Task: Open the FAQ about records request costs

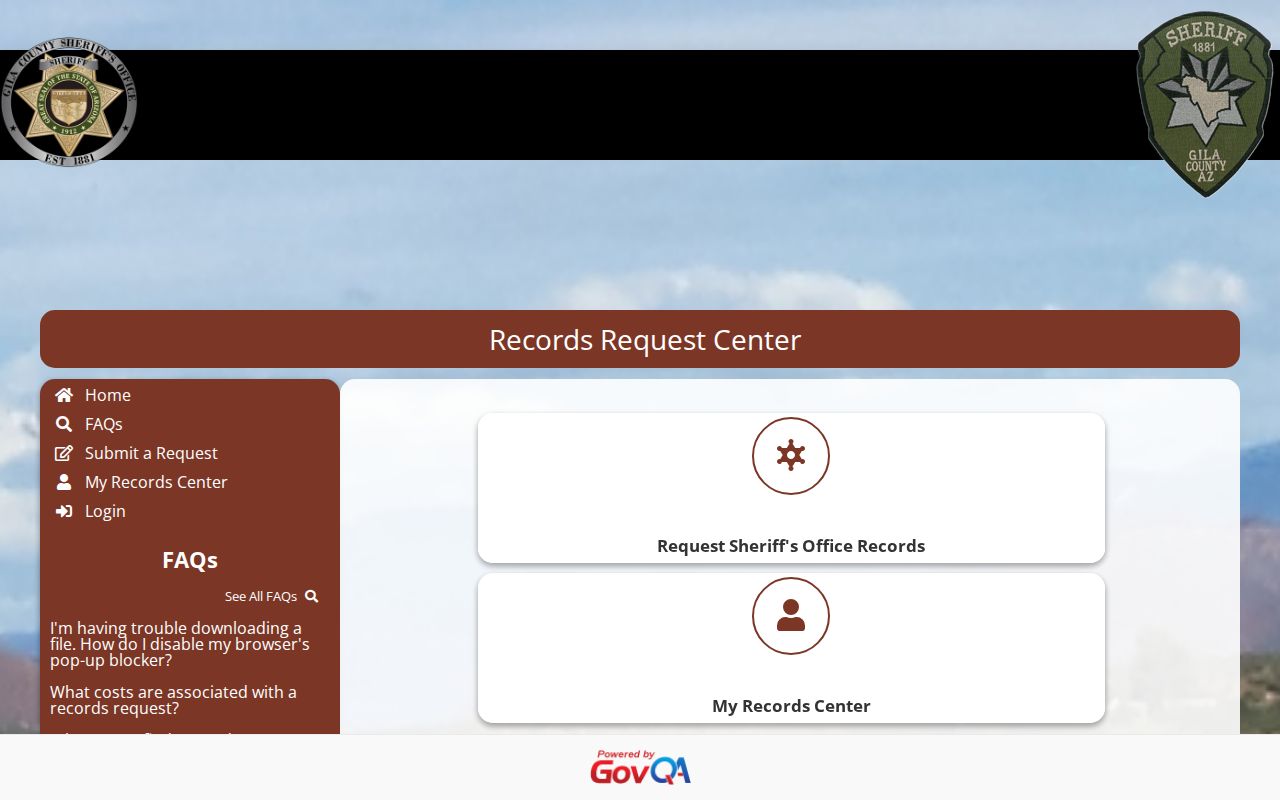Action: point(173,700)
